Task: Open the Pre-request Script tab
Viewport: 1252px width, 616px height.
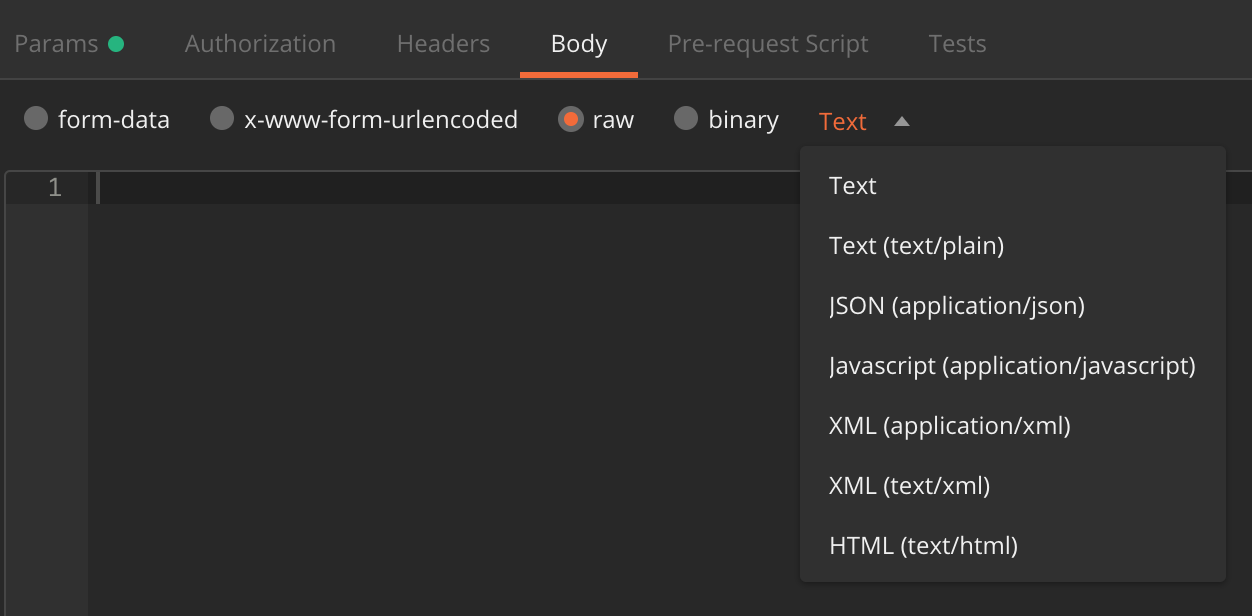Action: tap(768, 44)
